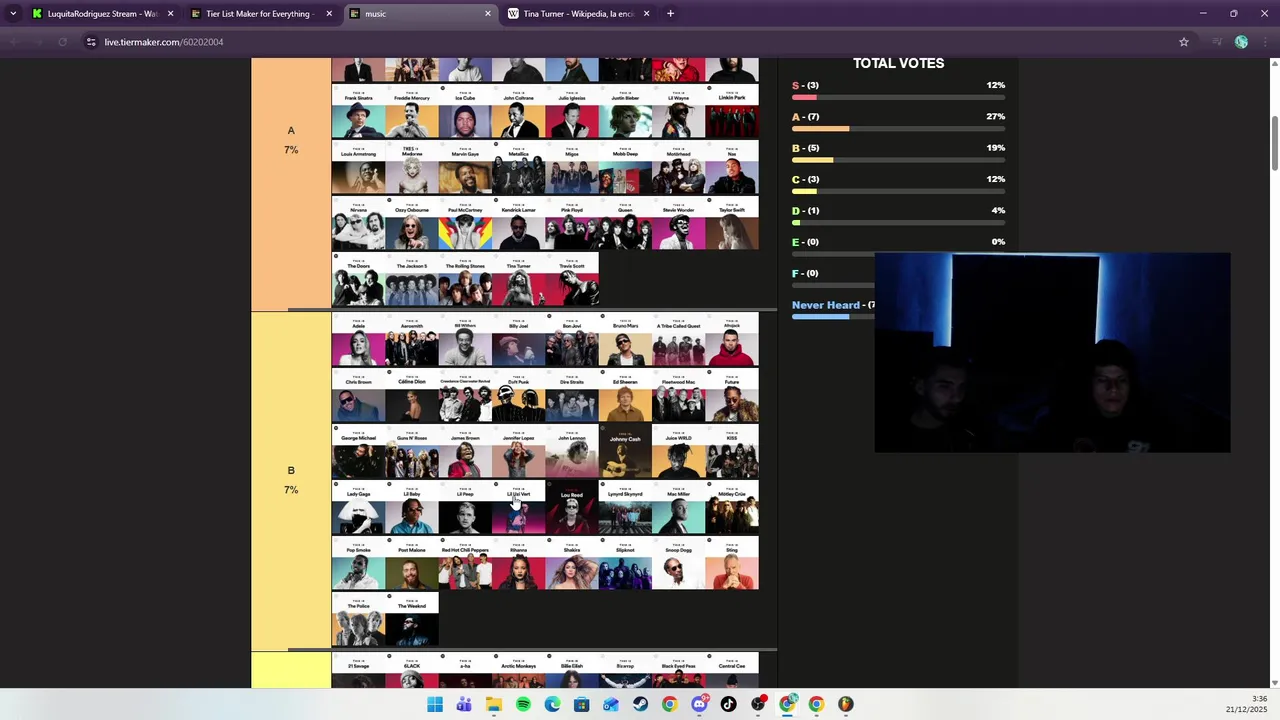Close the Tier List Maker tab
This screenshot has width=1280, height=720.
coord(329,14)
